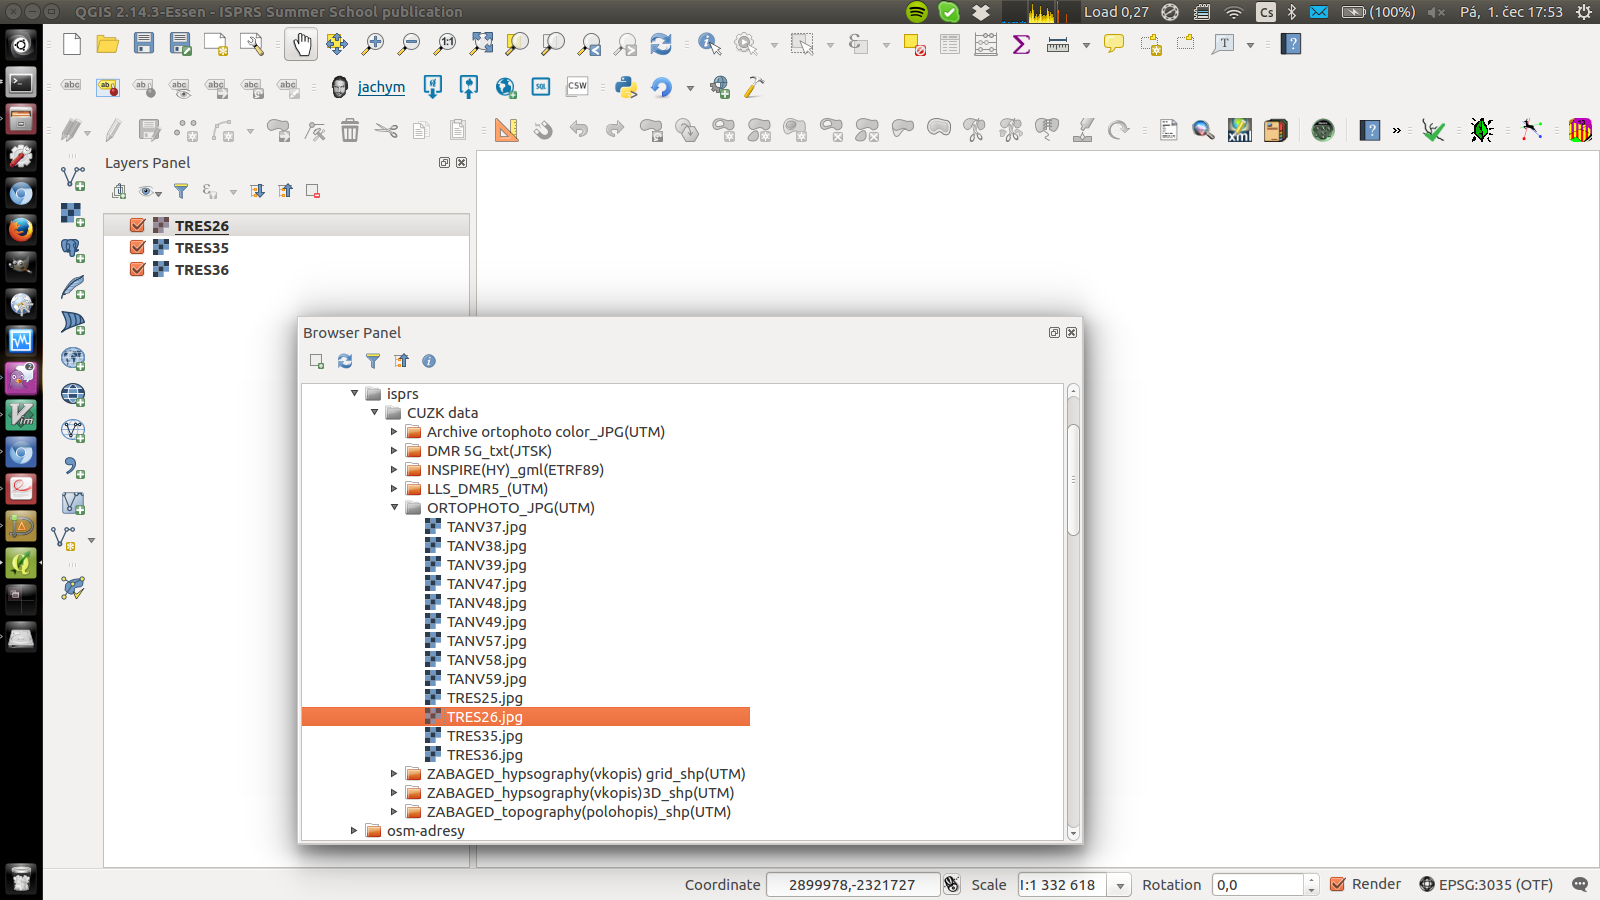The image size is (1600, 900).
Task: Select the Pan Map hand tool
Action: [x=301, y=44]
